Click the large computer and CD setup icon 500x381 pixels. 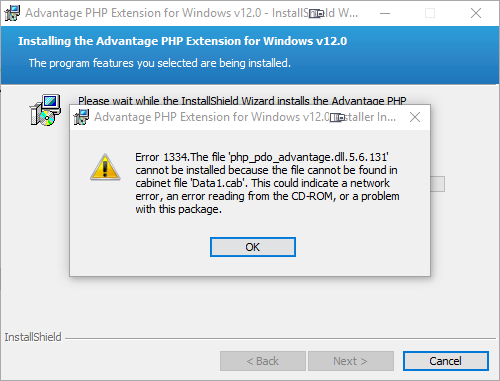[x=45, y=110]
